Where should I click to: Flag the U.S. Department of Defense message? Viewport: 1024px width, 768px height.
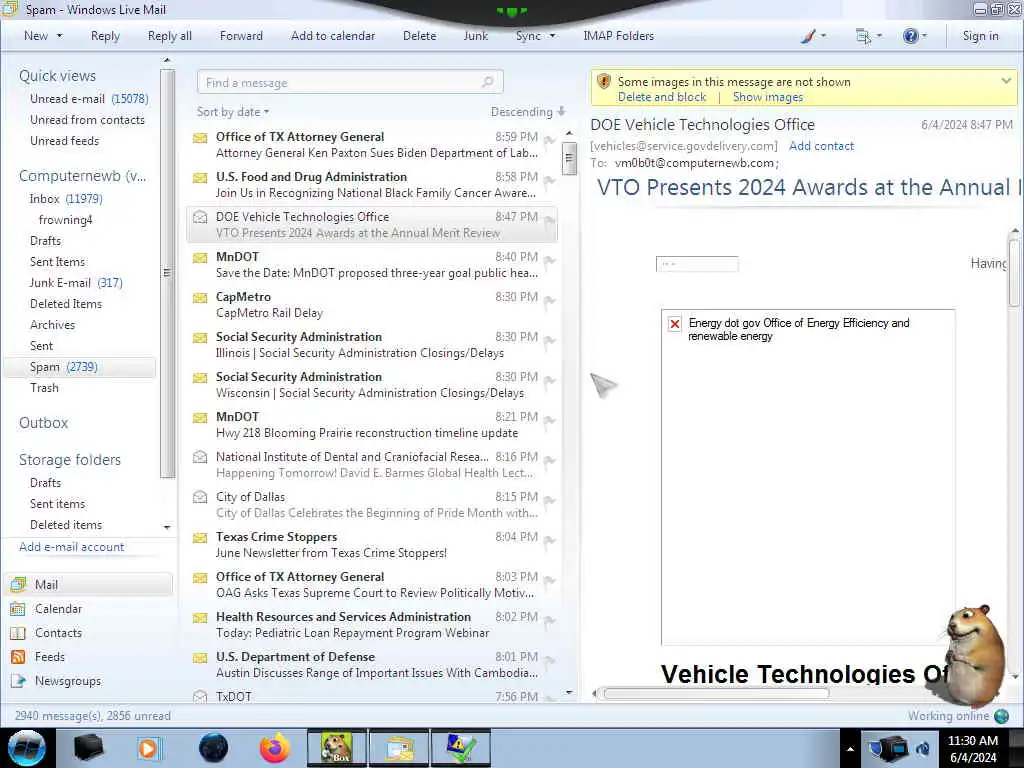[x=549, y=660]
